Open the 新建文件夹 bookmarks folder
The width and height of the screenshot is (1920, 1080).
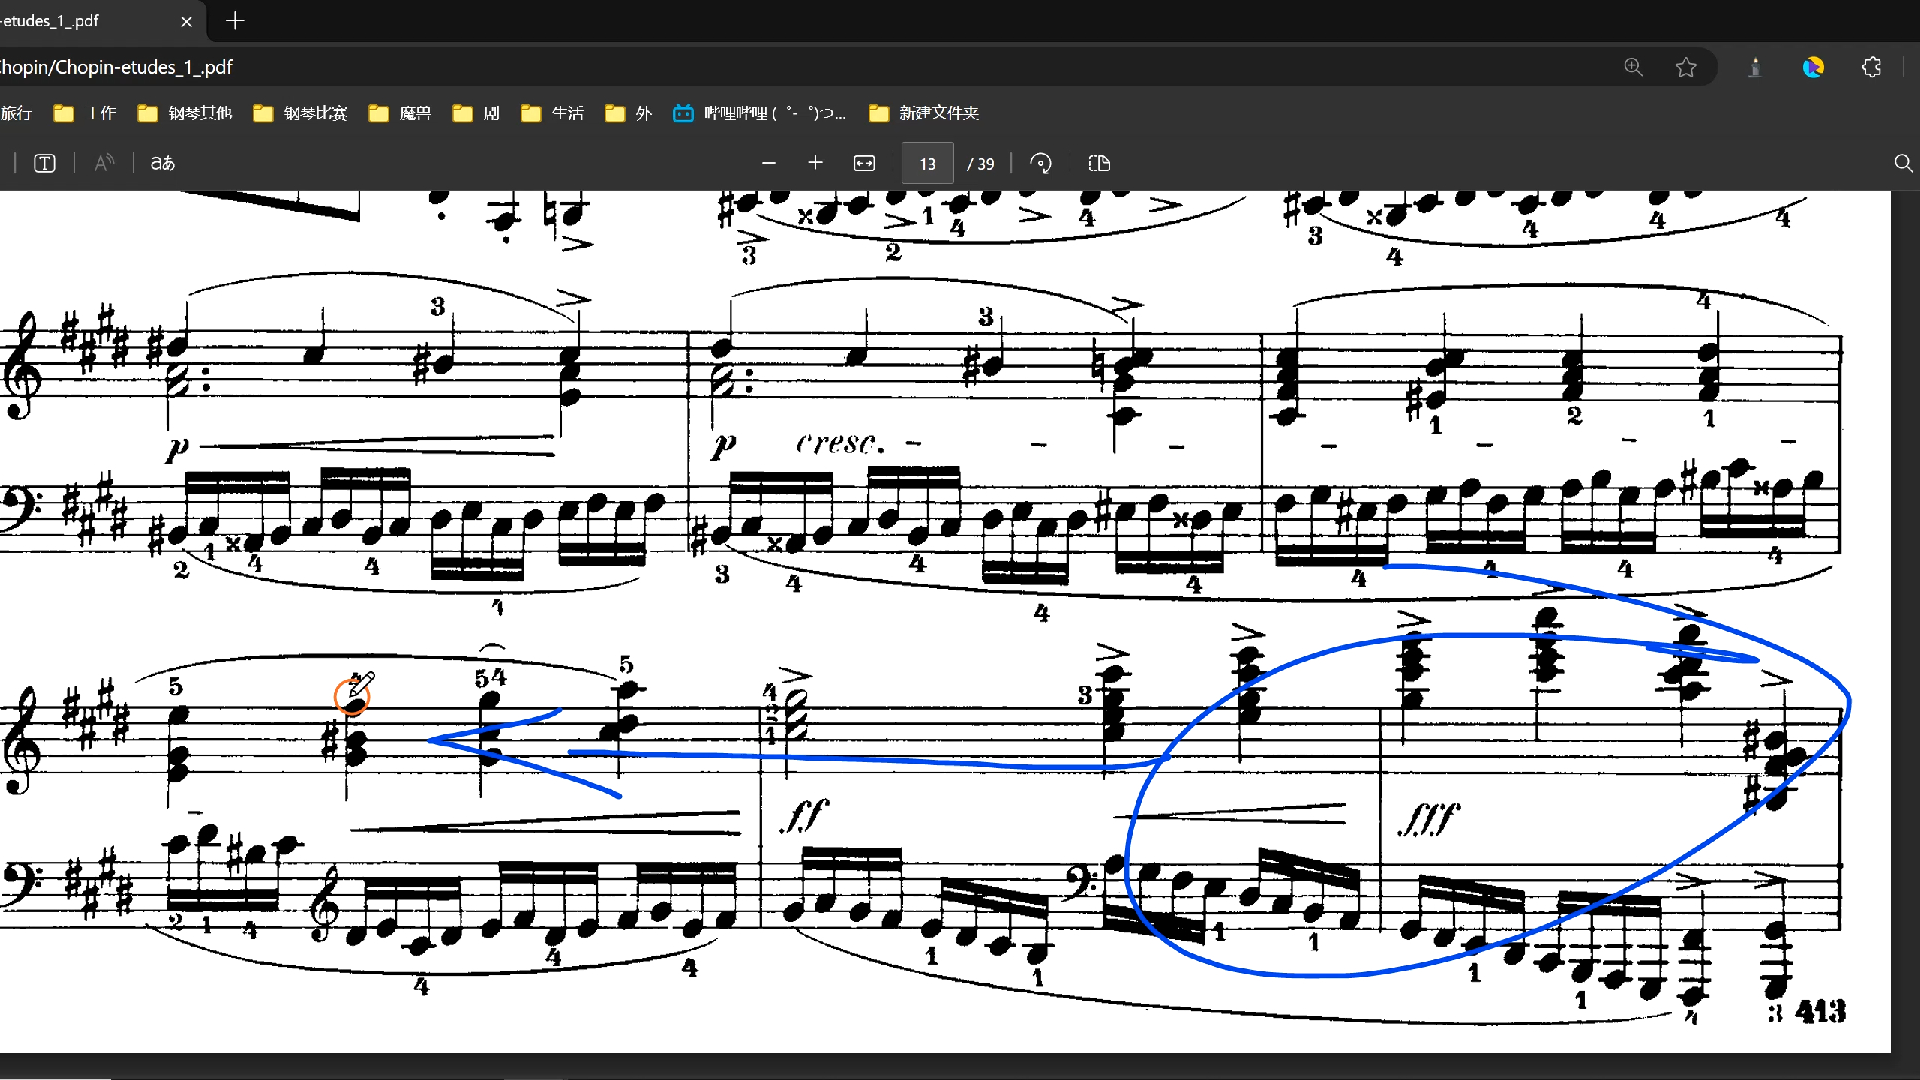(x=924, y=113)
